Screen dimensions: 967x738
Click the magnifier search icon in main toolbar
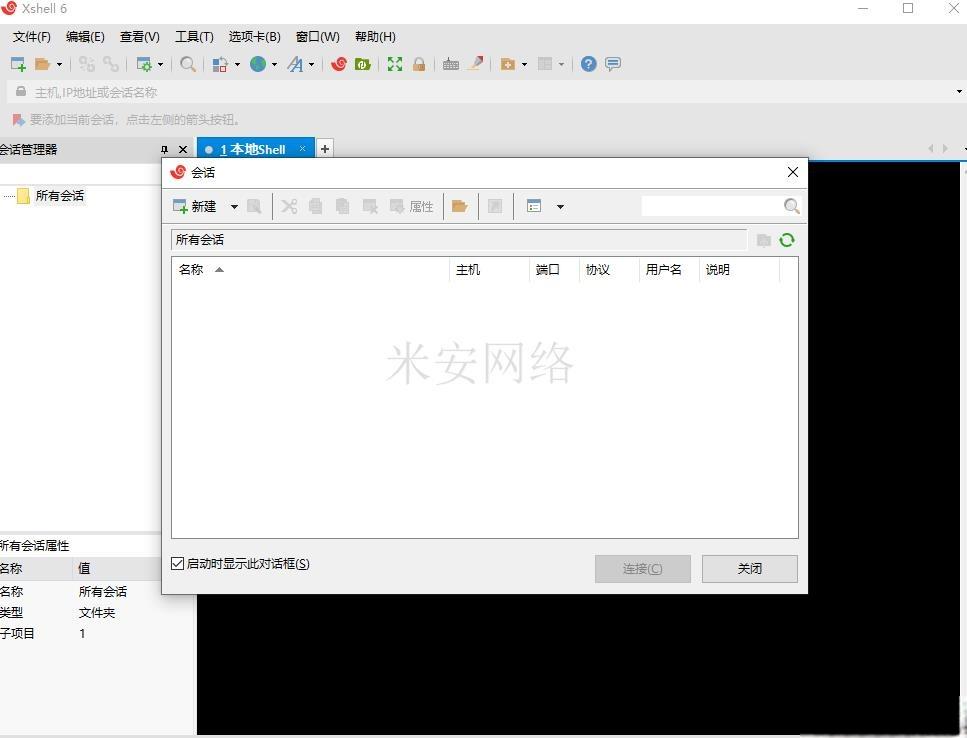click(x=187, y=64)
